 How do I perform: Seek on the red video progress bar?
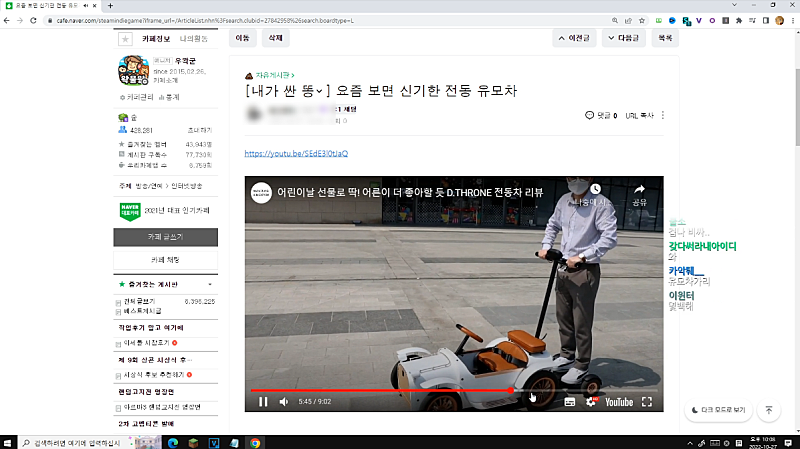point(400,390)
